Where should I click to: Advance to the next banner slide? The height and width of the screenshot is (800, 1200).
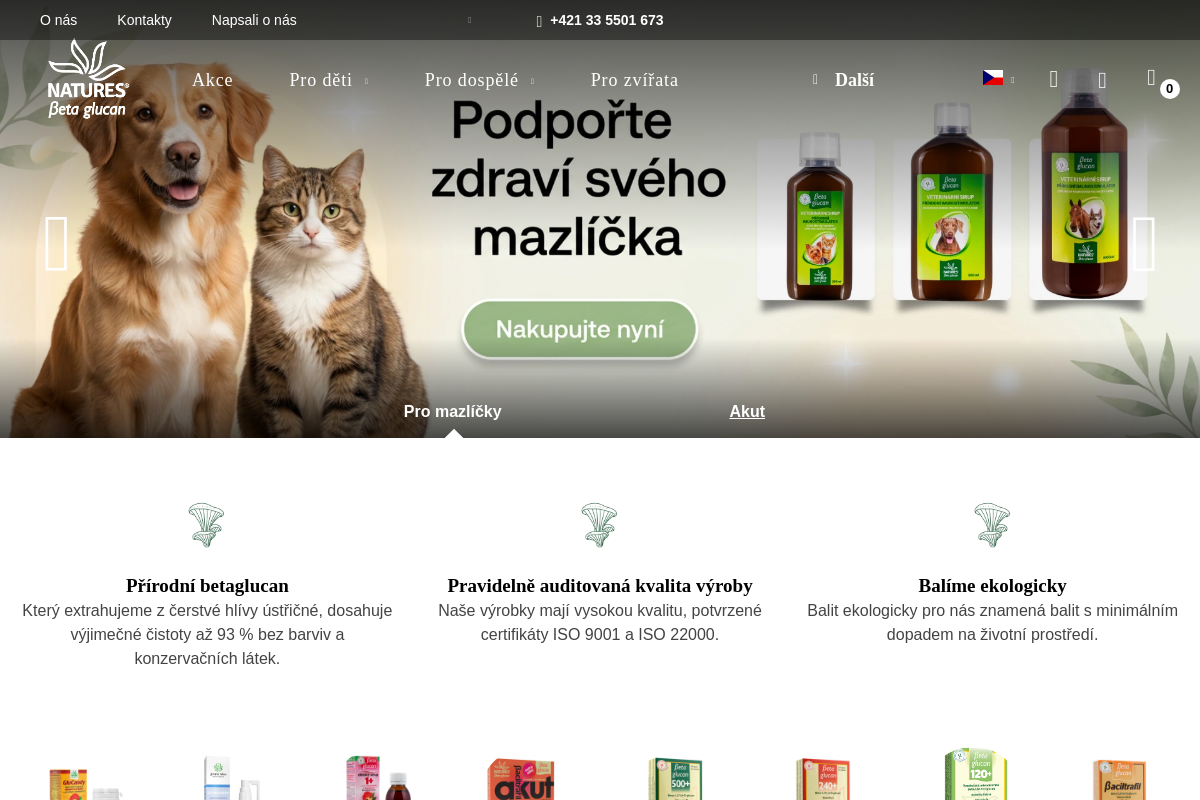pos(1144,243)
